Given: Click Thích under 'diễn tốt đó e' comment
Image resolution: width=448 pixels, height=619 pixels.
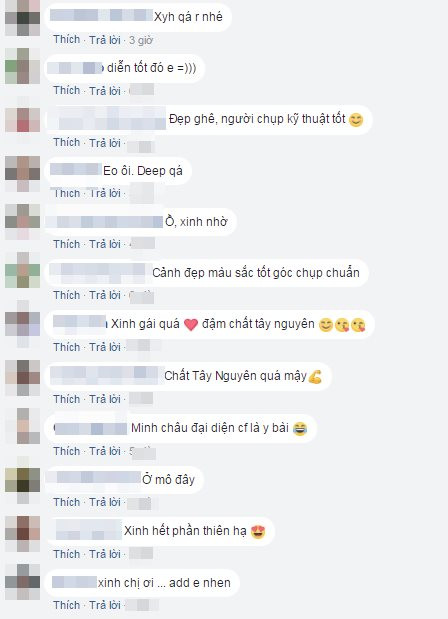Looking at the screenshot, I should [67, 90].
